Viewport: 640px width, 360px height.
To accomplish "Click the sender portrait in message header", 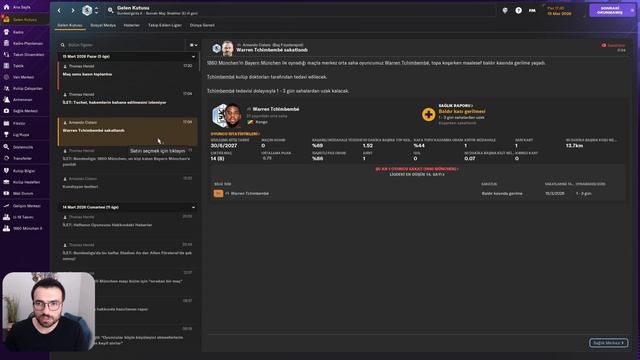I will [228, 48].
